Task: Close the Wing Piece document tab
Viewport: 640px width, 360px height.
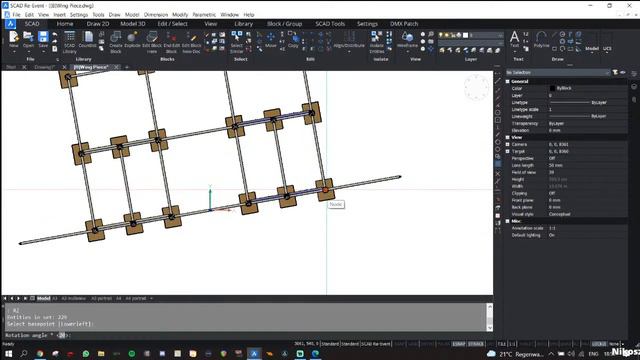Action: (116, 67)
